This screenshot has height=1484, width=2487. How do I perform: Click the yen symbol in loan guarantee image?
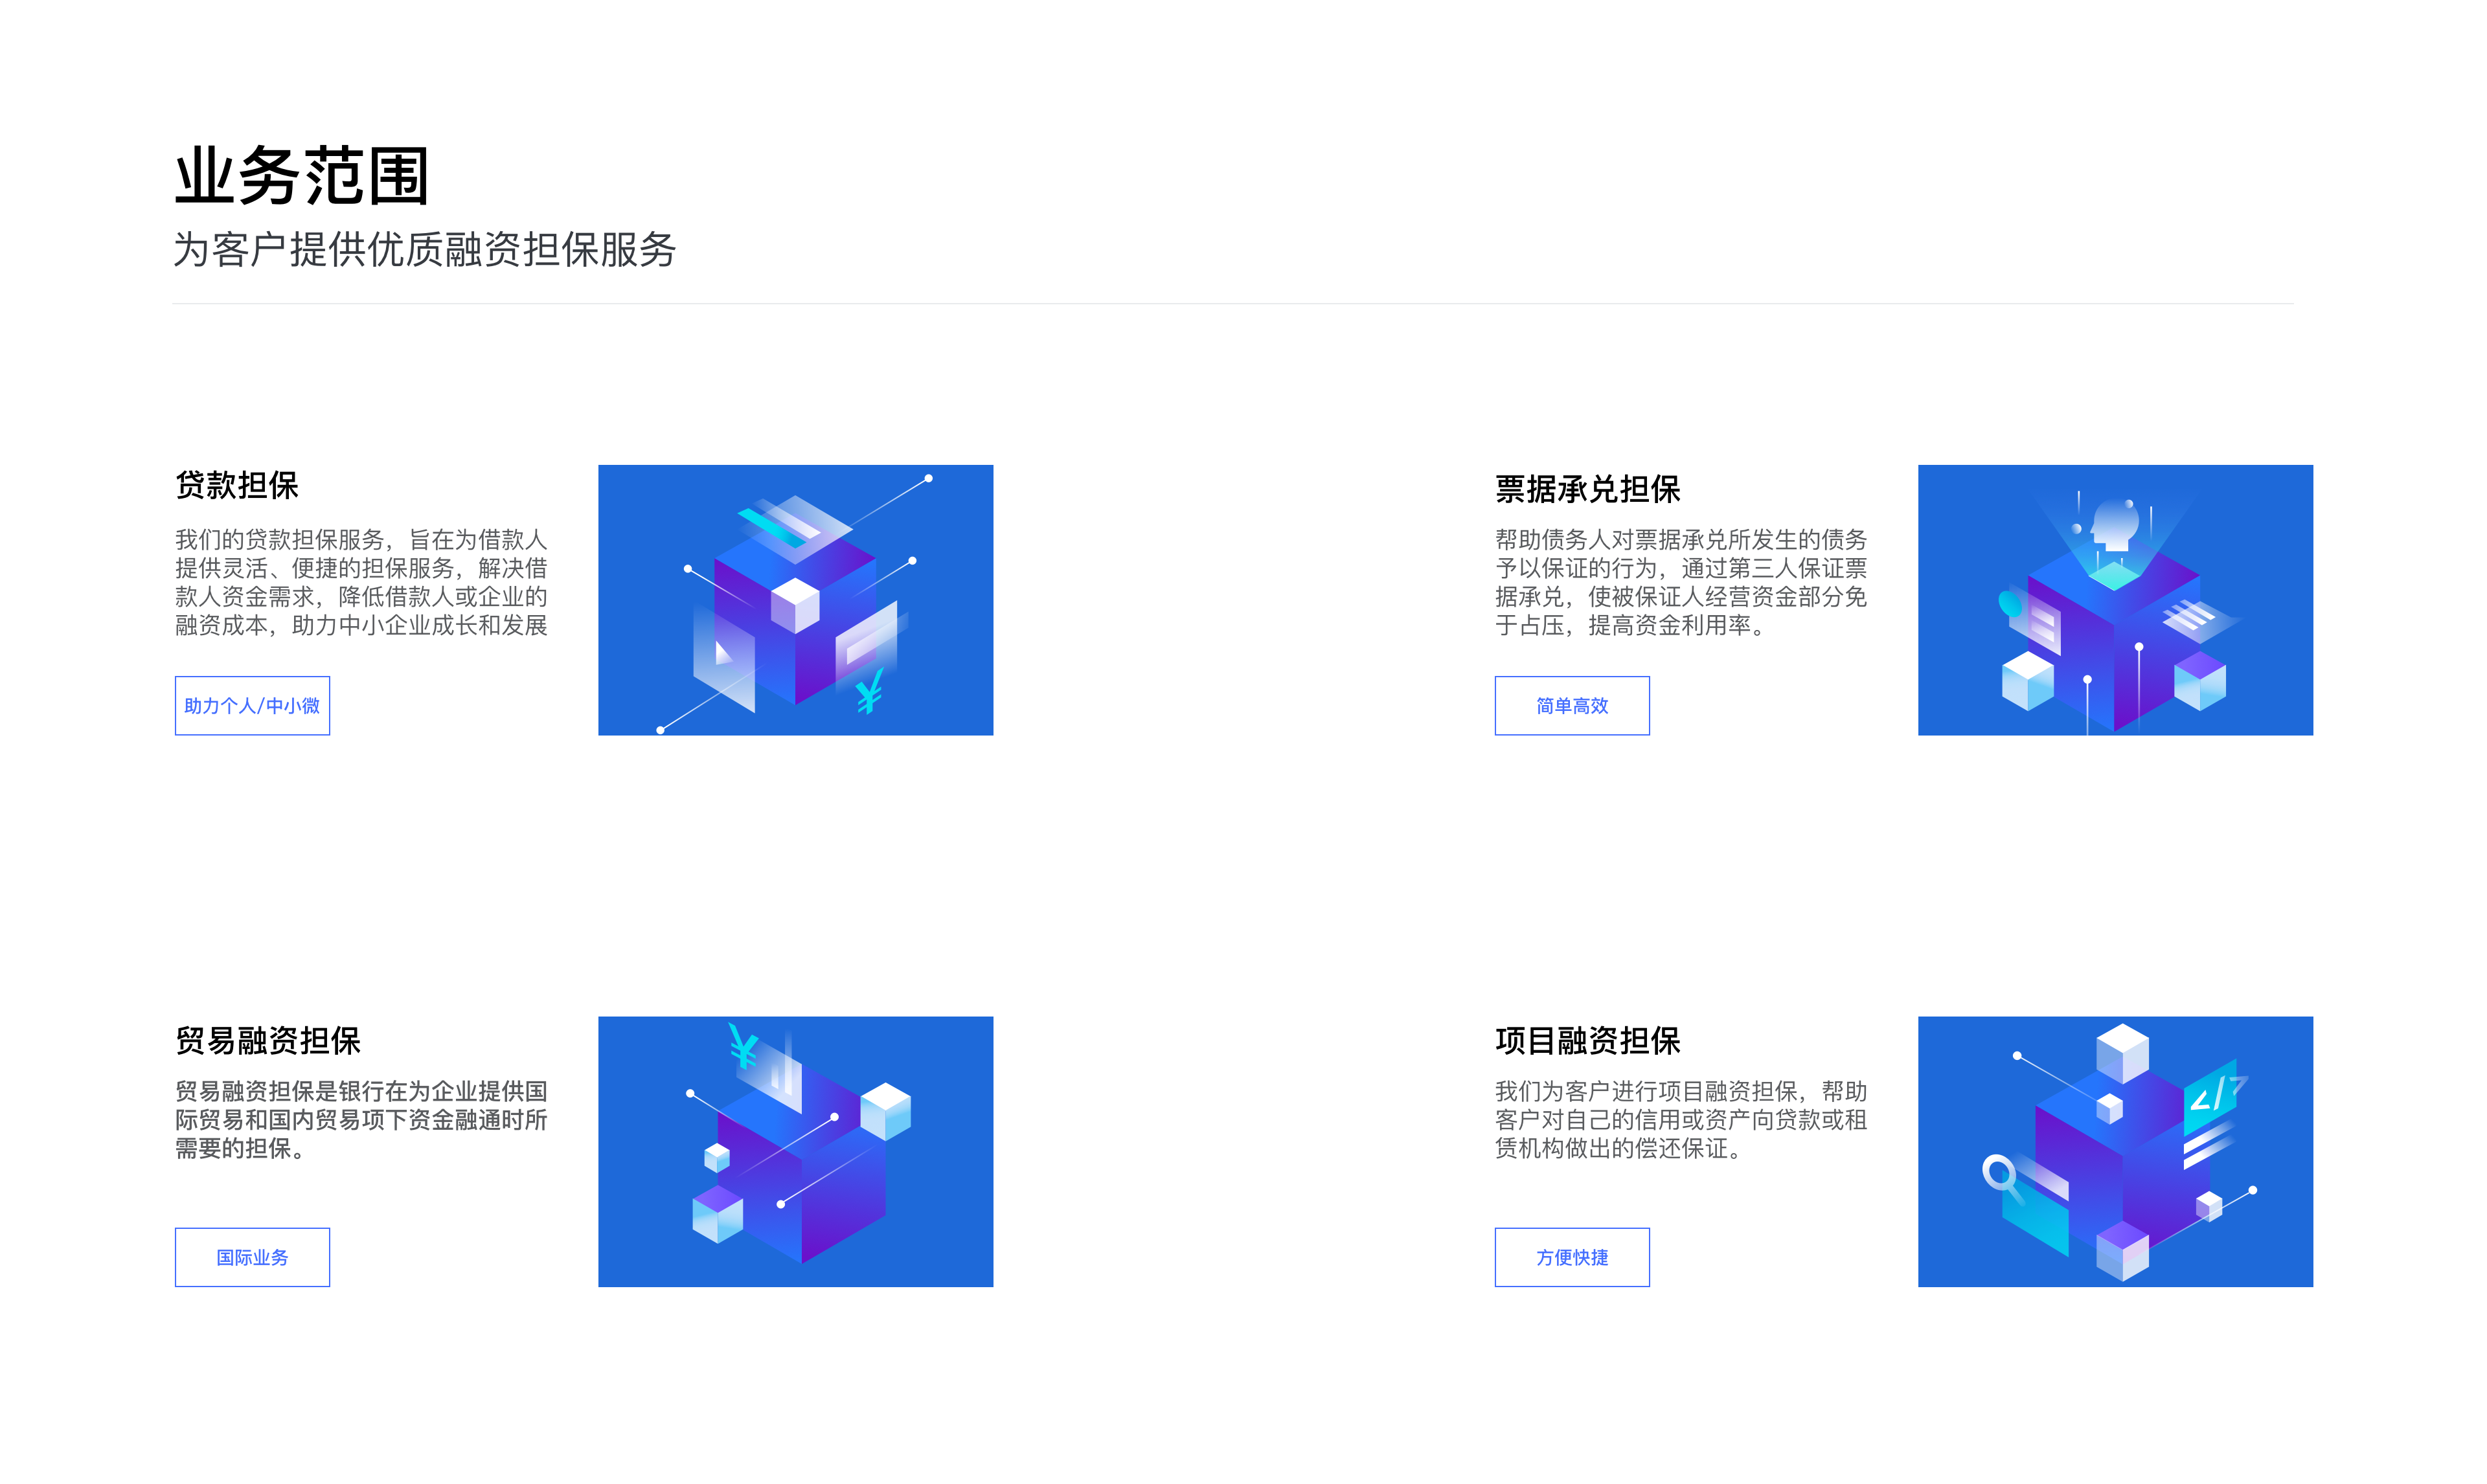870,691
